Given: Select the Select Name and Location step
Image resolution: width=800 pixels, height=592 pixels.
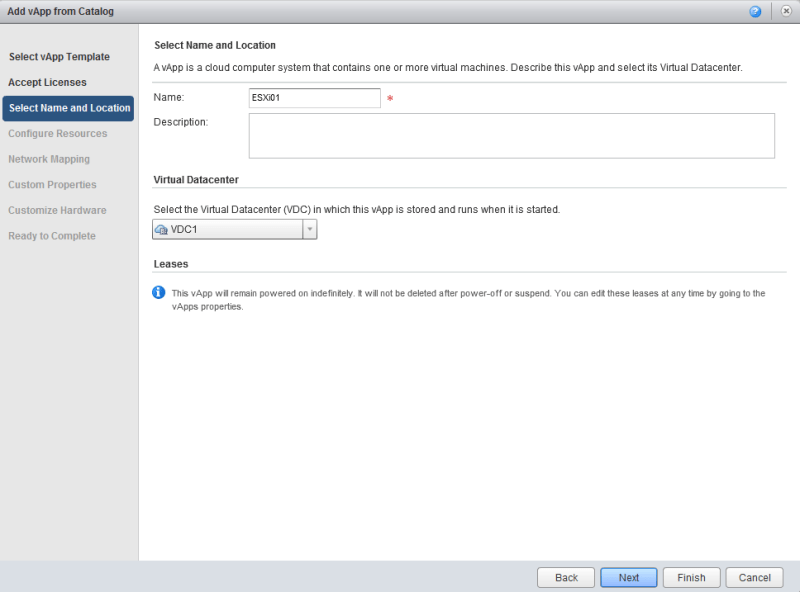Looking at the screenshot, I should pyautogui.click(x=69, y=108).
